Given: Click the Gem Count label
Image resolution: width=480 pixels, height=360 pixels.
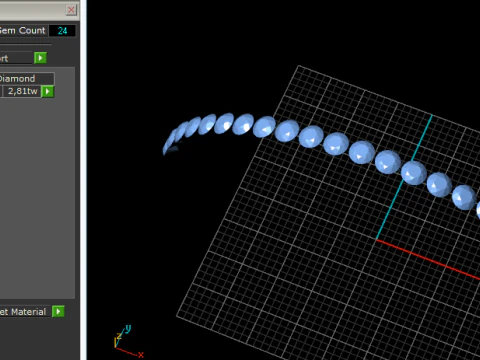Looking at the screenshot, I should pyautogui.click(x=22, y=30).
